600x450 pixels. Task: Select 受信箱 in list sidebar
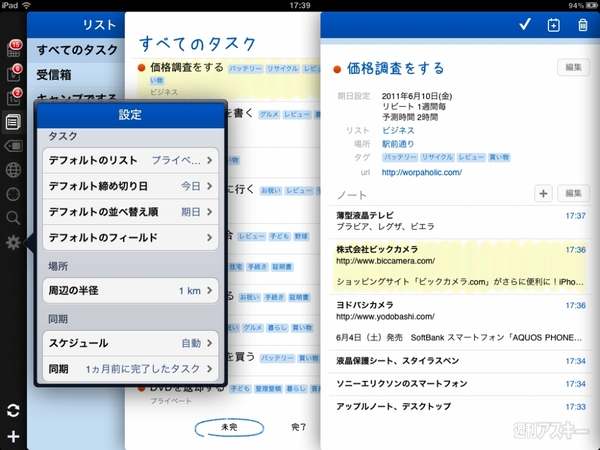[x=77, y=75]
